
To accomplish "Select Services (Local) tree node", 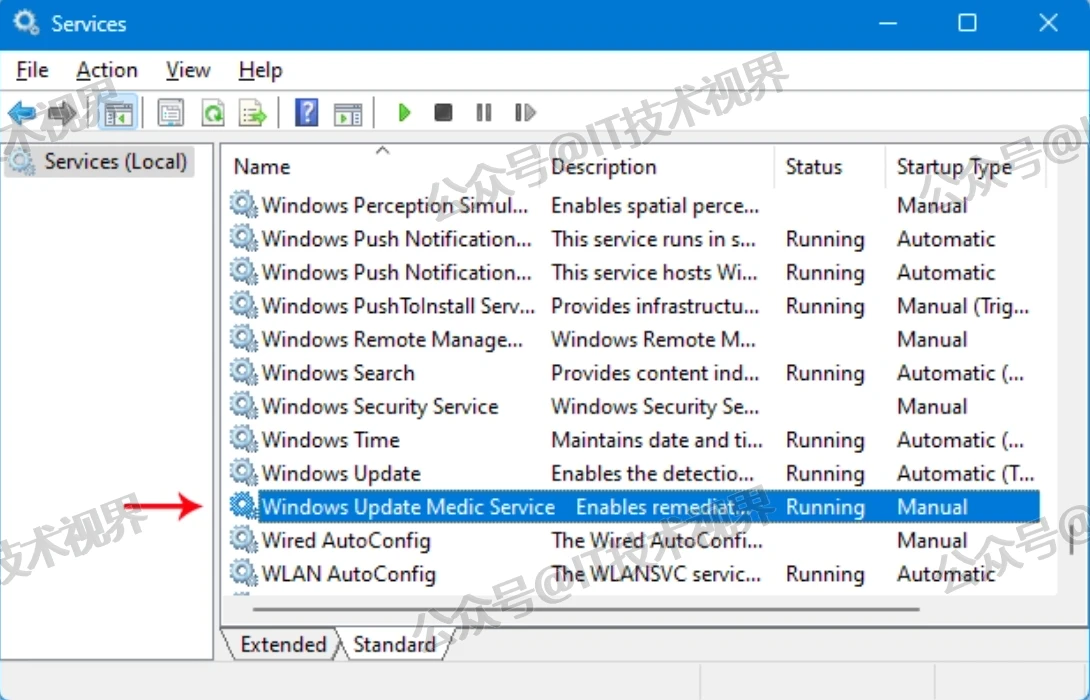I will [x=99, y=162].
